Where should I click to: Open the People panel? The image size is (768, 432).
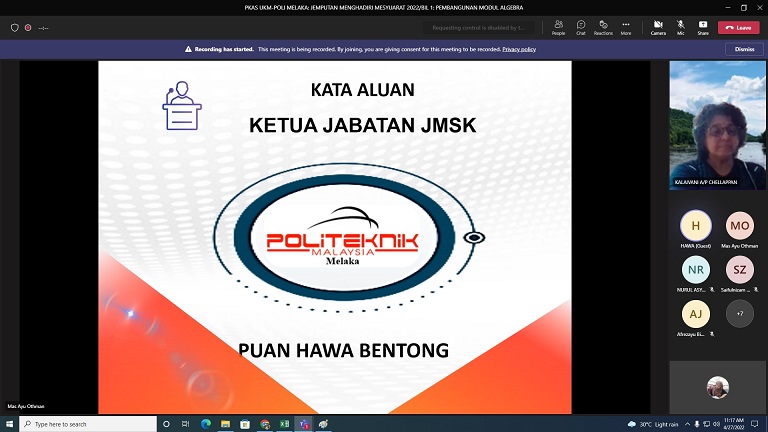click(558, 27)
